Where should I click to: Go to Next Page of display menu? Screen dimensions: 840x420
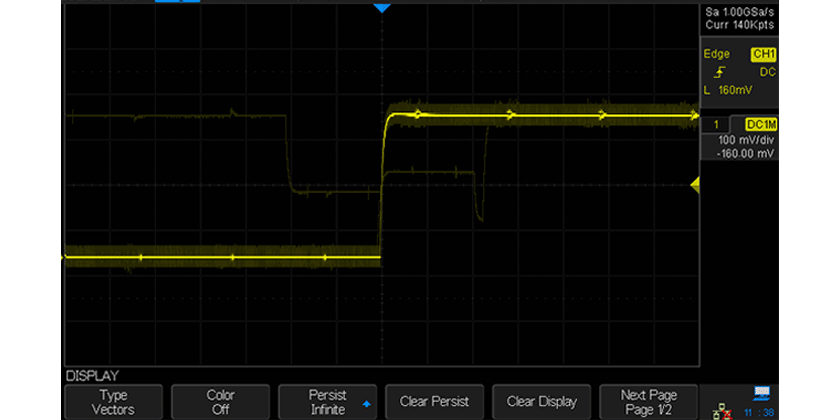(649, 401)
